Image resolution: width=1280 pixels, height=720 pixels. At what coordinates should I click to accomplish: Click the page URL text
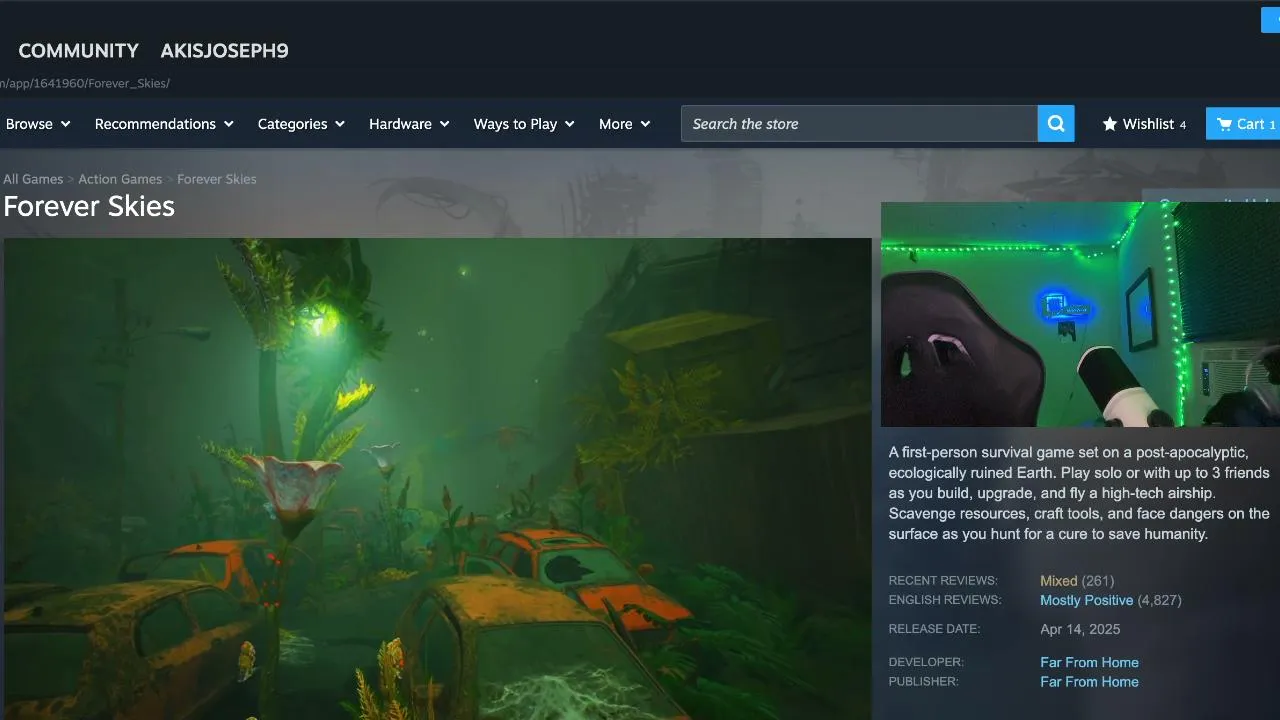(x=85, y=83)
